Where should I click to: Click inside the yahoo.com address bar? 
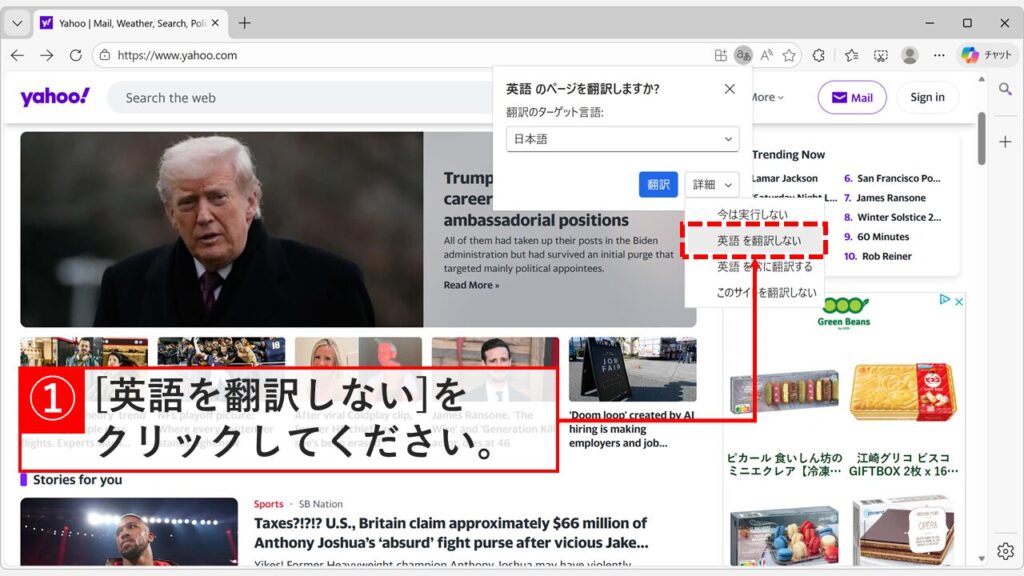pyautogui.click(x=200, y=56)
